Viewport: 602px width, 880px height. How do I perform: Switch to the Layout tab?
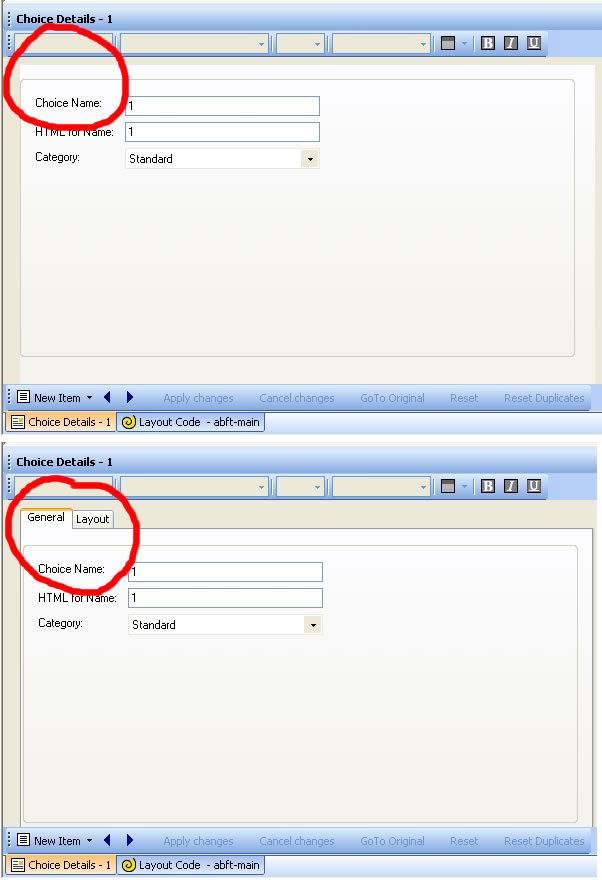pos(93,519)
